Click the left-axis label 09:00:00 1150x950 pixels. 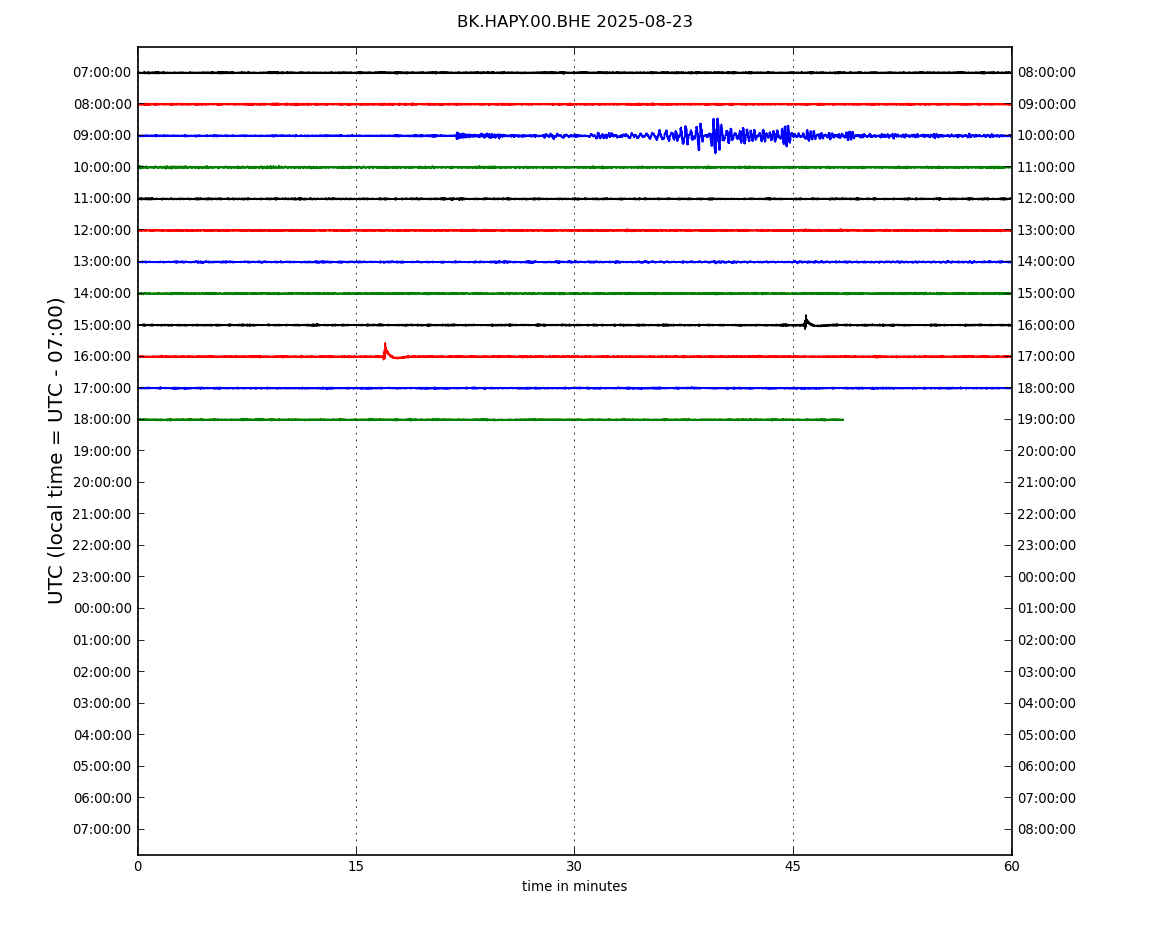(103, 136)
